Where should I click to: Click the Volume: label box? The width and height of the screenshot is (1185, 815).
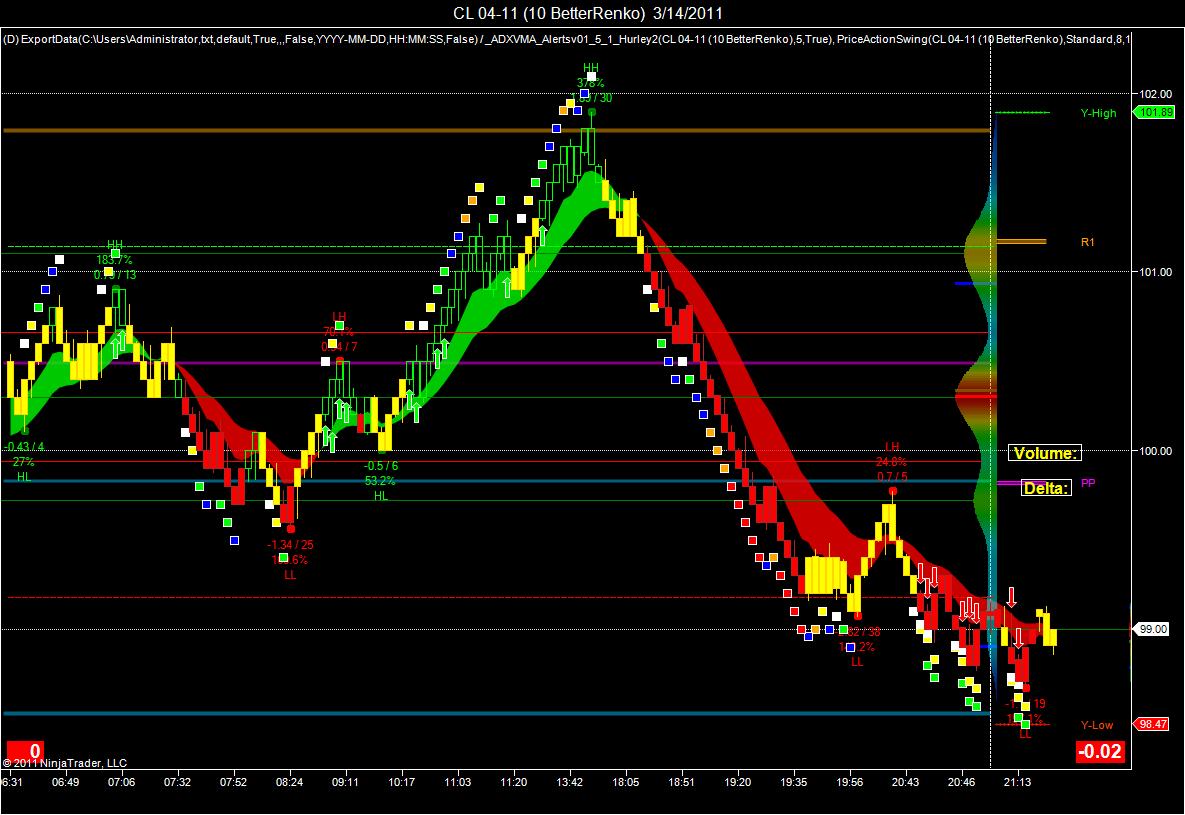[x=1044, y=453]
